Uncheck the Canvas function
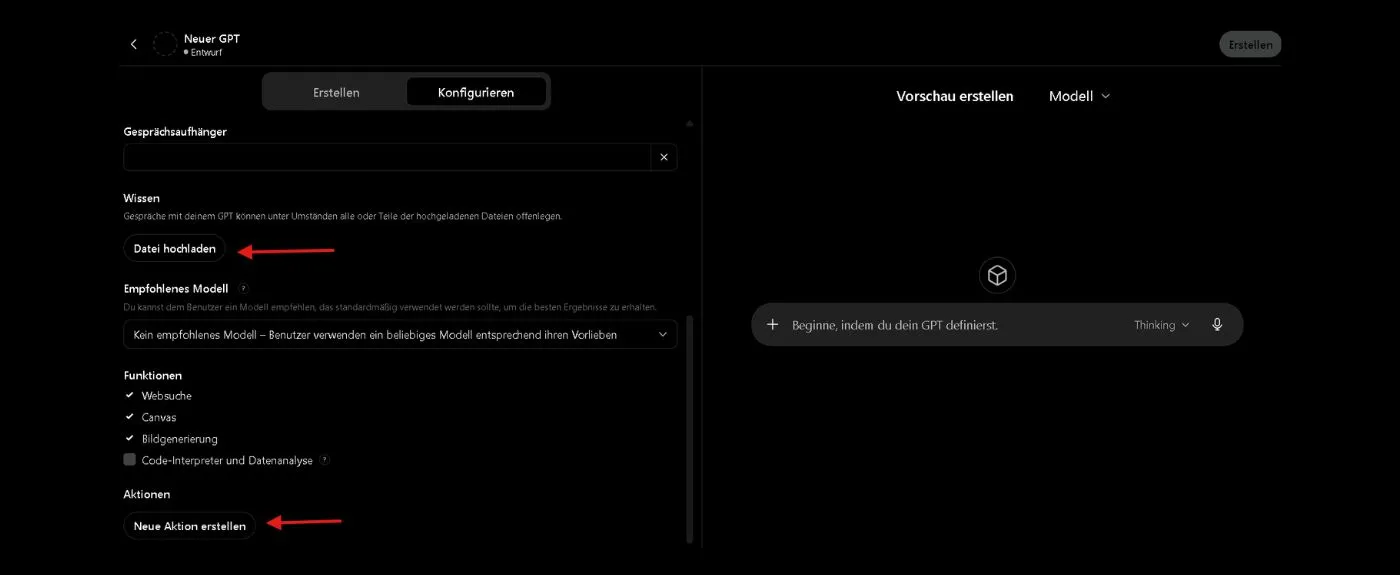Viewport: 1400px width, 575px height. [x=129, y=417]
